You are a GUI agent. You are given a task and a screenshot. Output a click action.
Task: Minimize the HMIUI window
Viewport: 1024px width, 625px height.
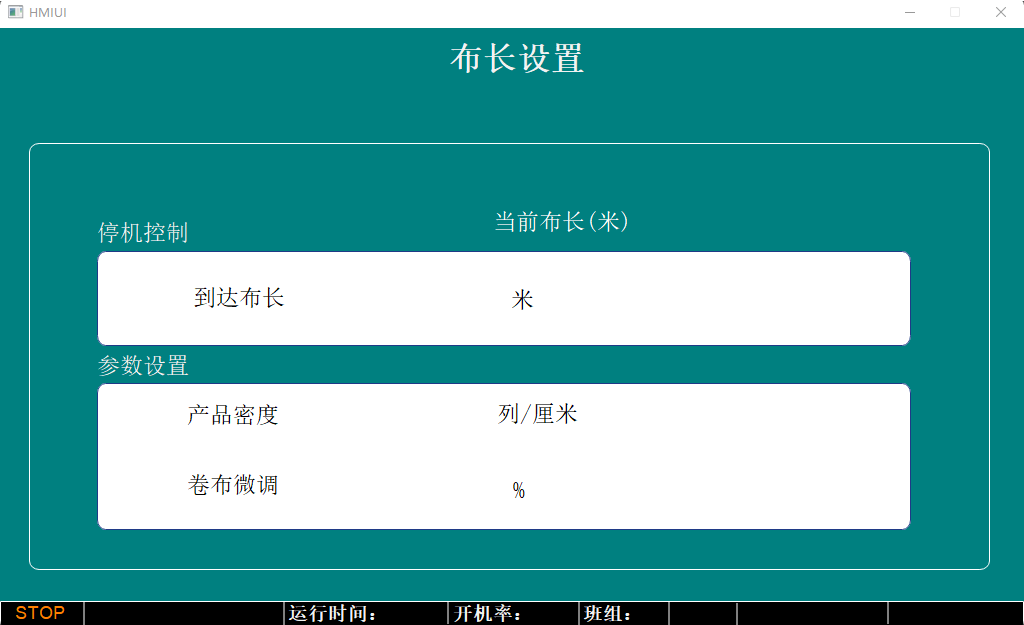[910, 12]
